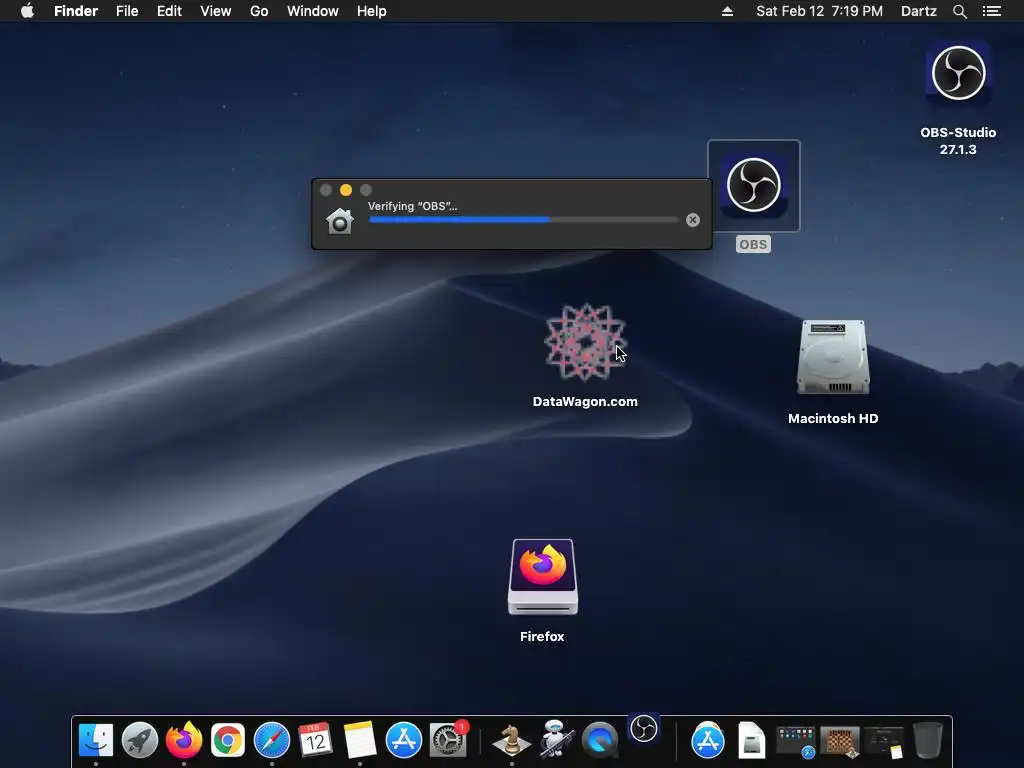Viewport: 1024px width, 768px height.
Task: Open Notes app in the Dock
Action: 360,741
